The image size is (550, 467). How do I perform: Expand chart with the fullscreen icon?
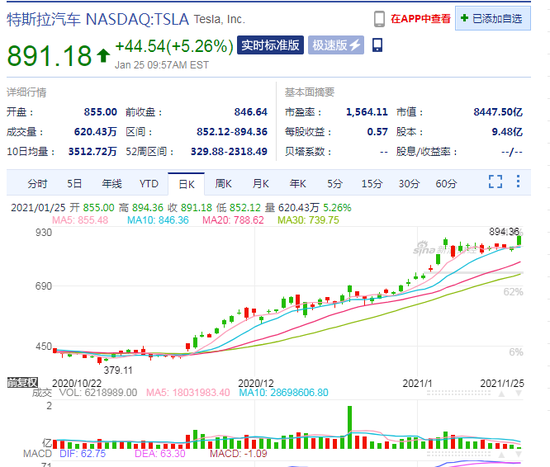tap(496, 182)
